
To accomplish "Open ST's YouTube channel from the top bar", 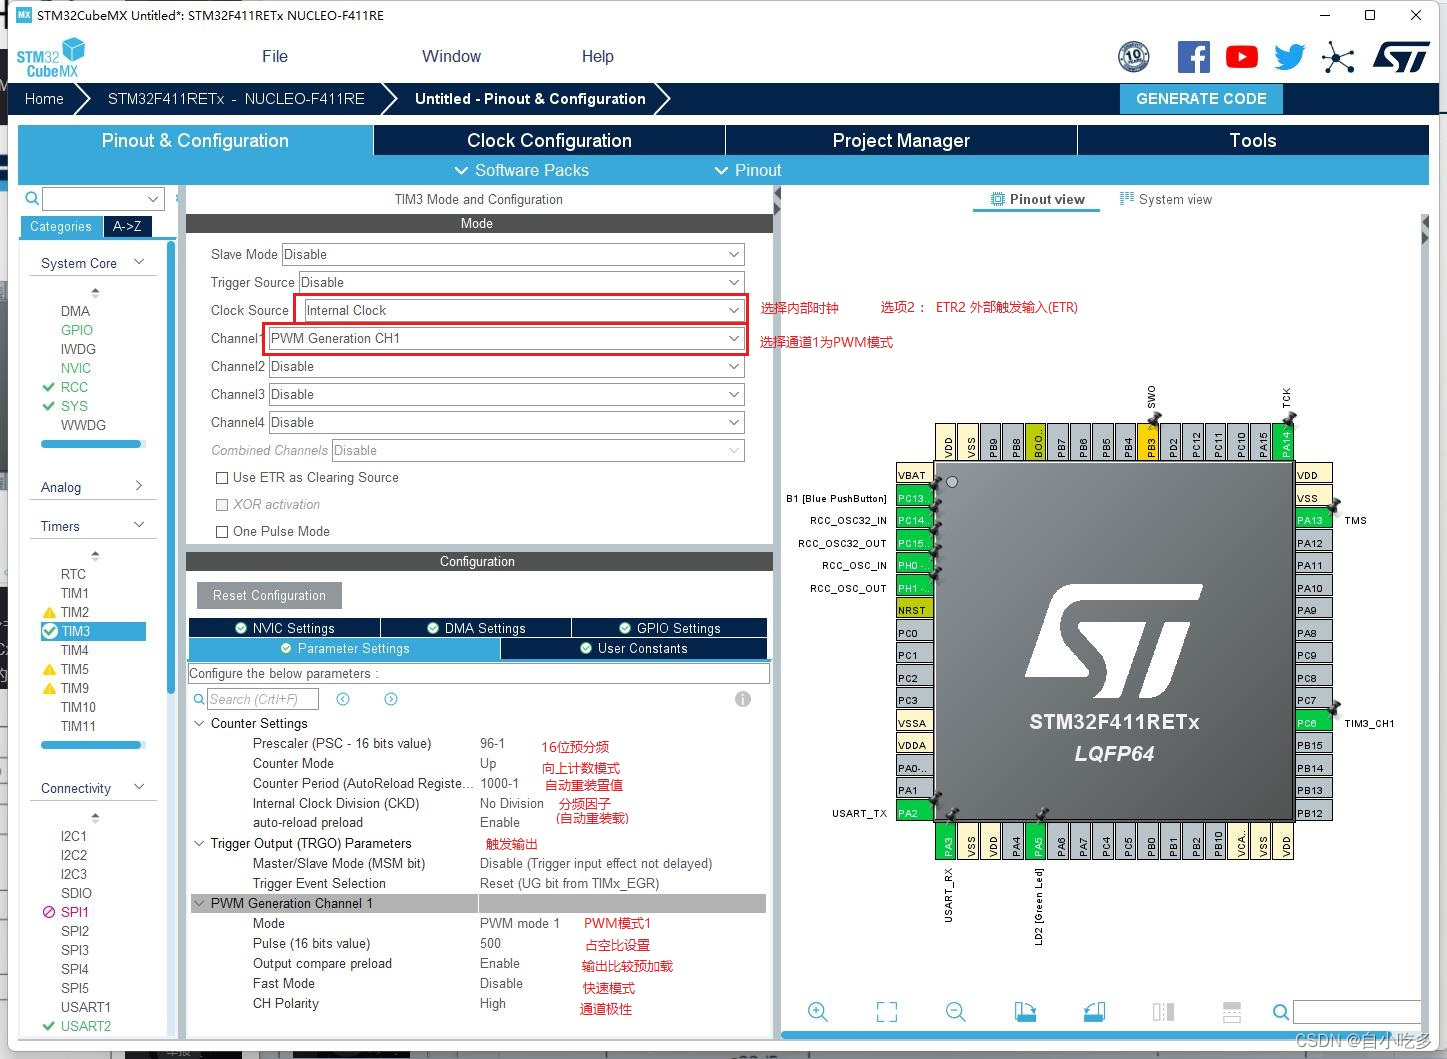I will point(1241,56).
